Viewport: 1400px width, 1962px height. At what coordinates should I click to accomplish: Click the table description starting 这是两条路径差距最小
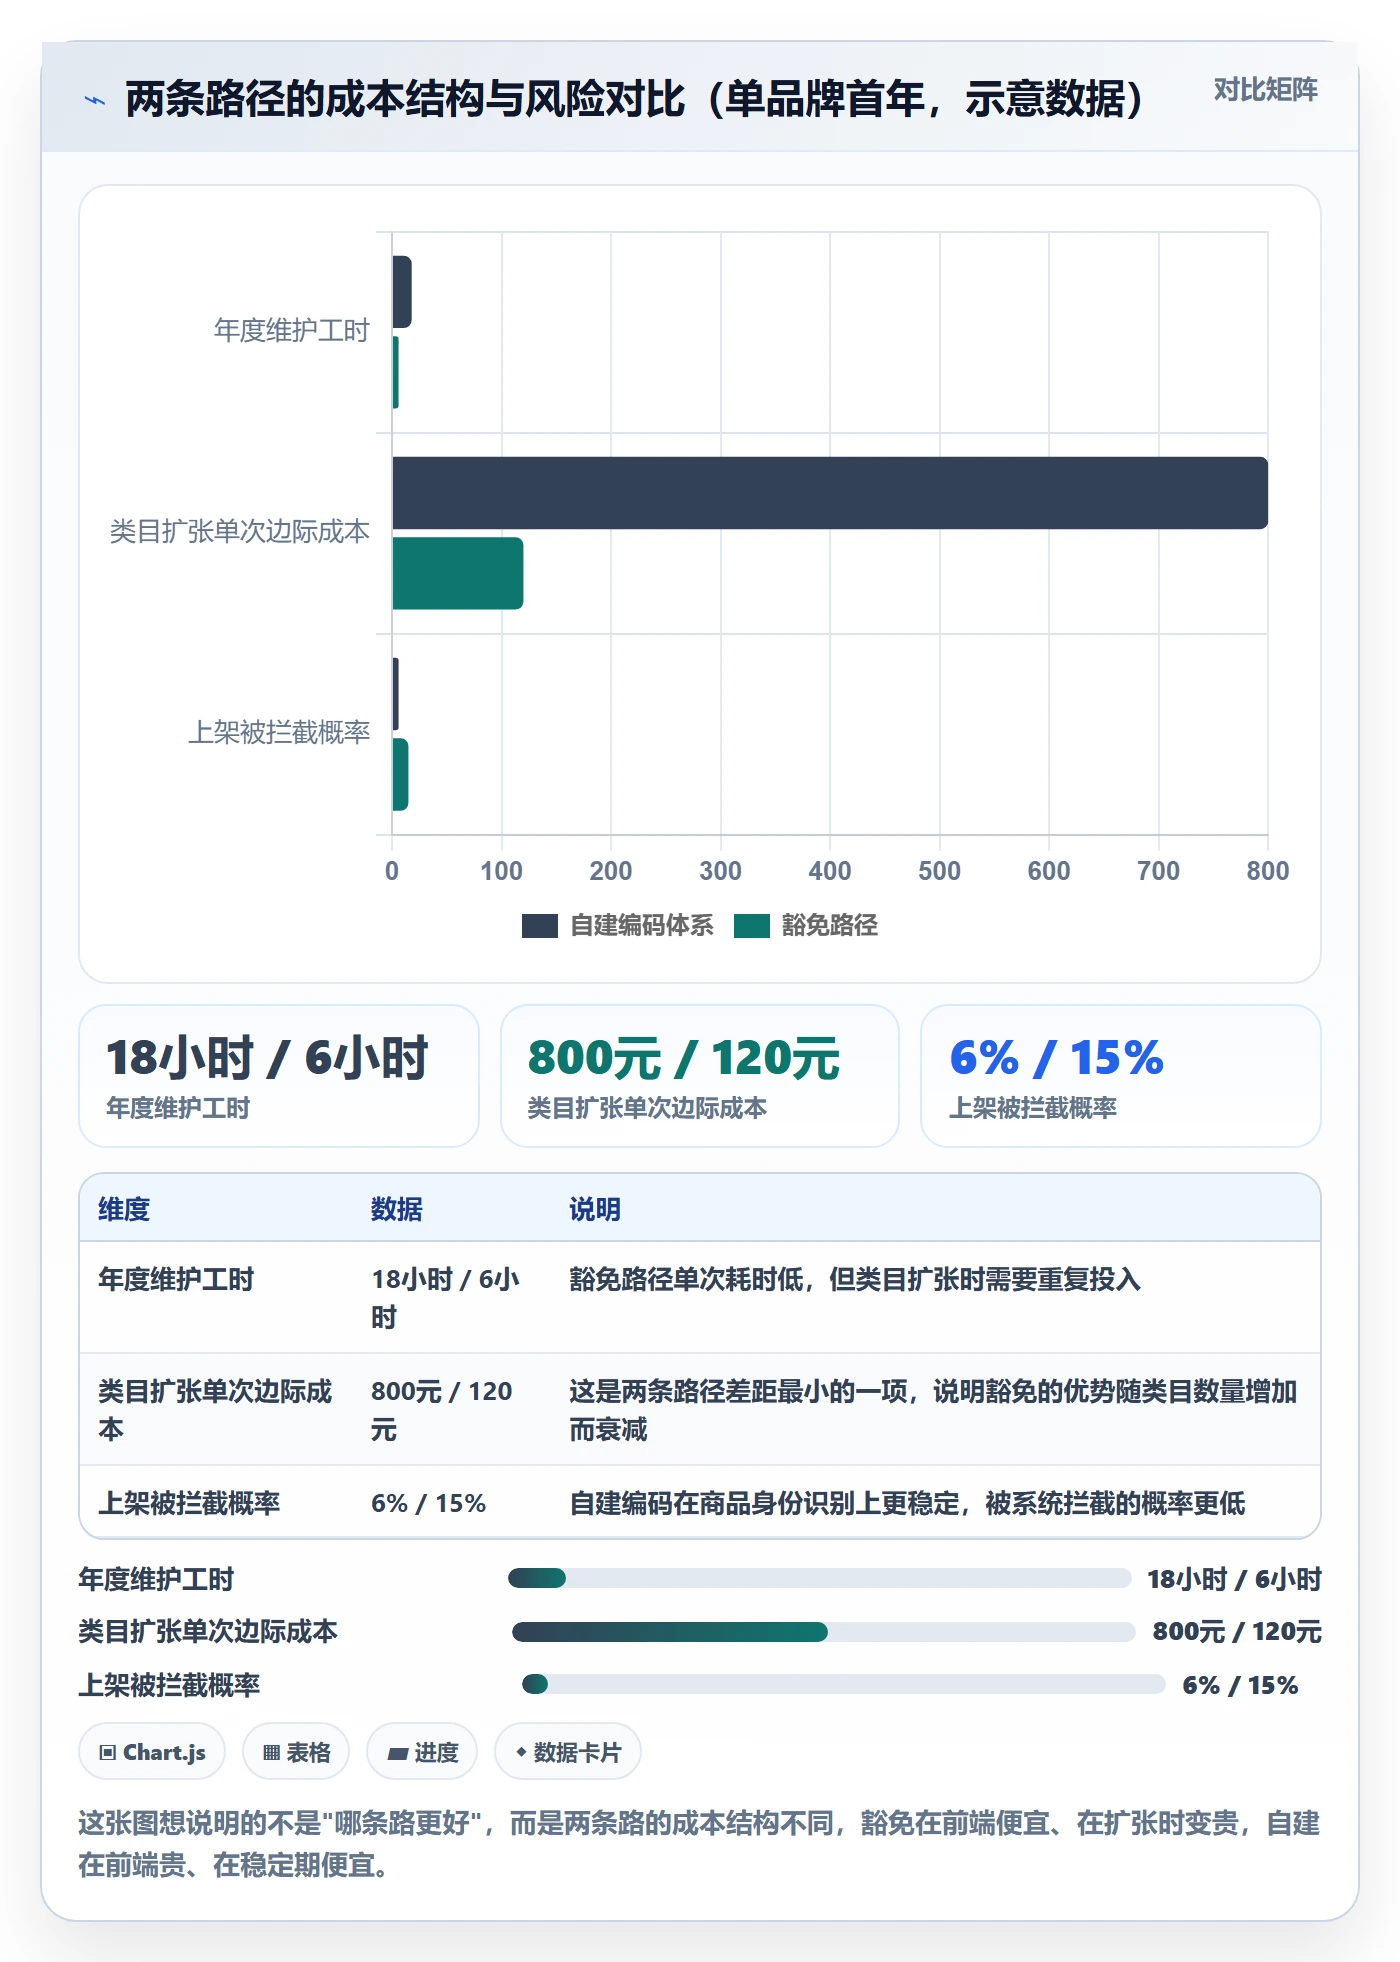point(933,1411)
